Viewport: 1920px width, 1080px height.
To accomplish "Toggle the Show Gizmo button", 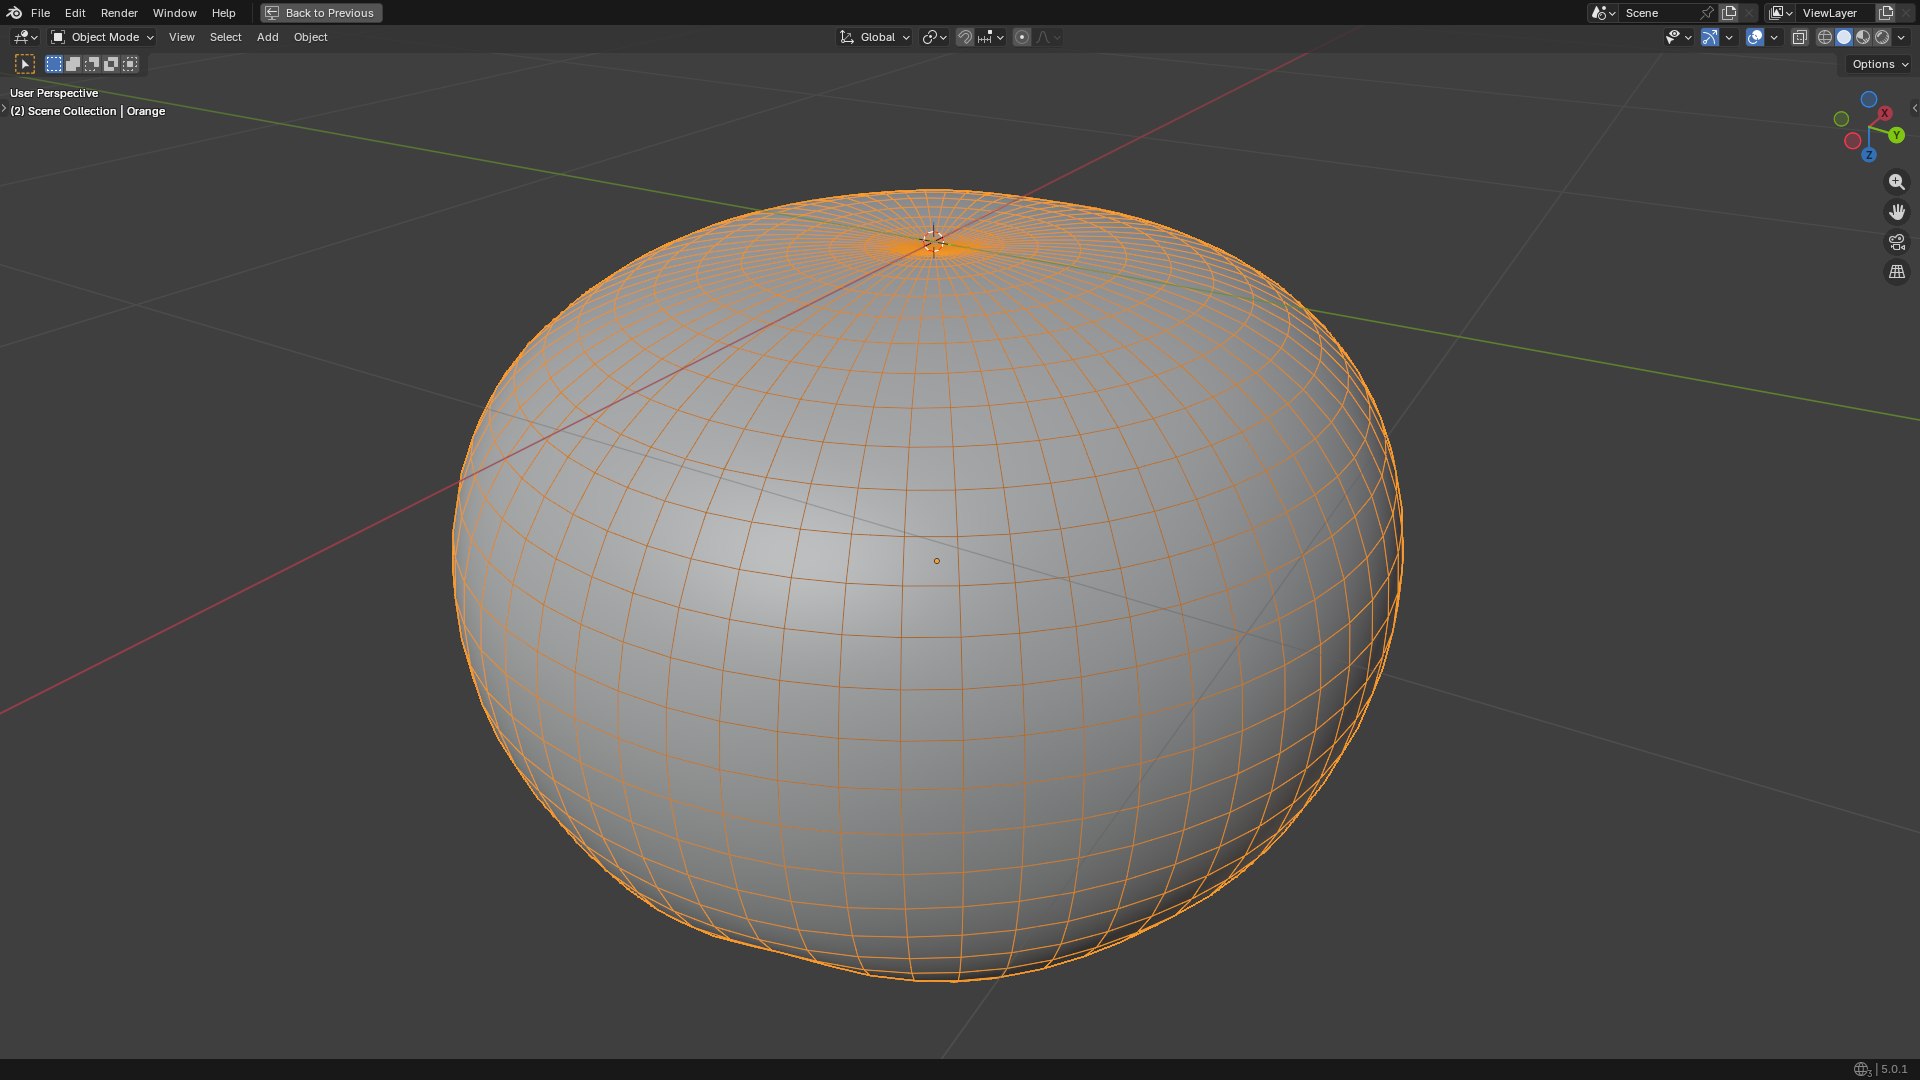I will 1710,37.
